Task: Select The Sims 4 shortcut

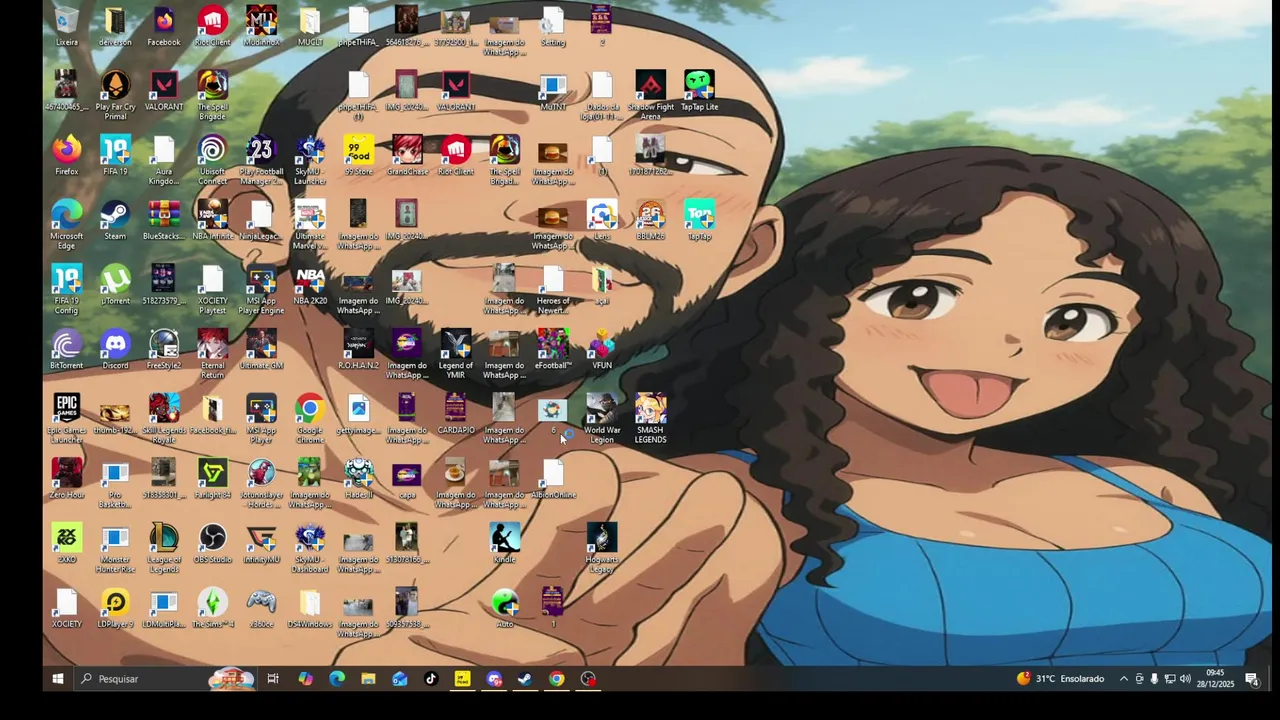Action: (212, 609)
